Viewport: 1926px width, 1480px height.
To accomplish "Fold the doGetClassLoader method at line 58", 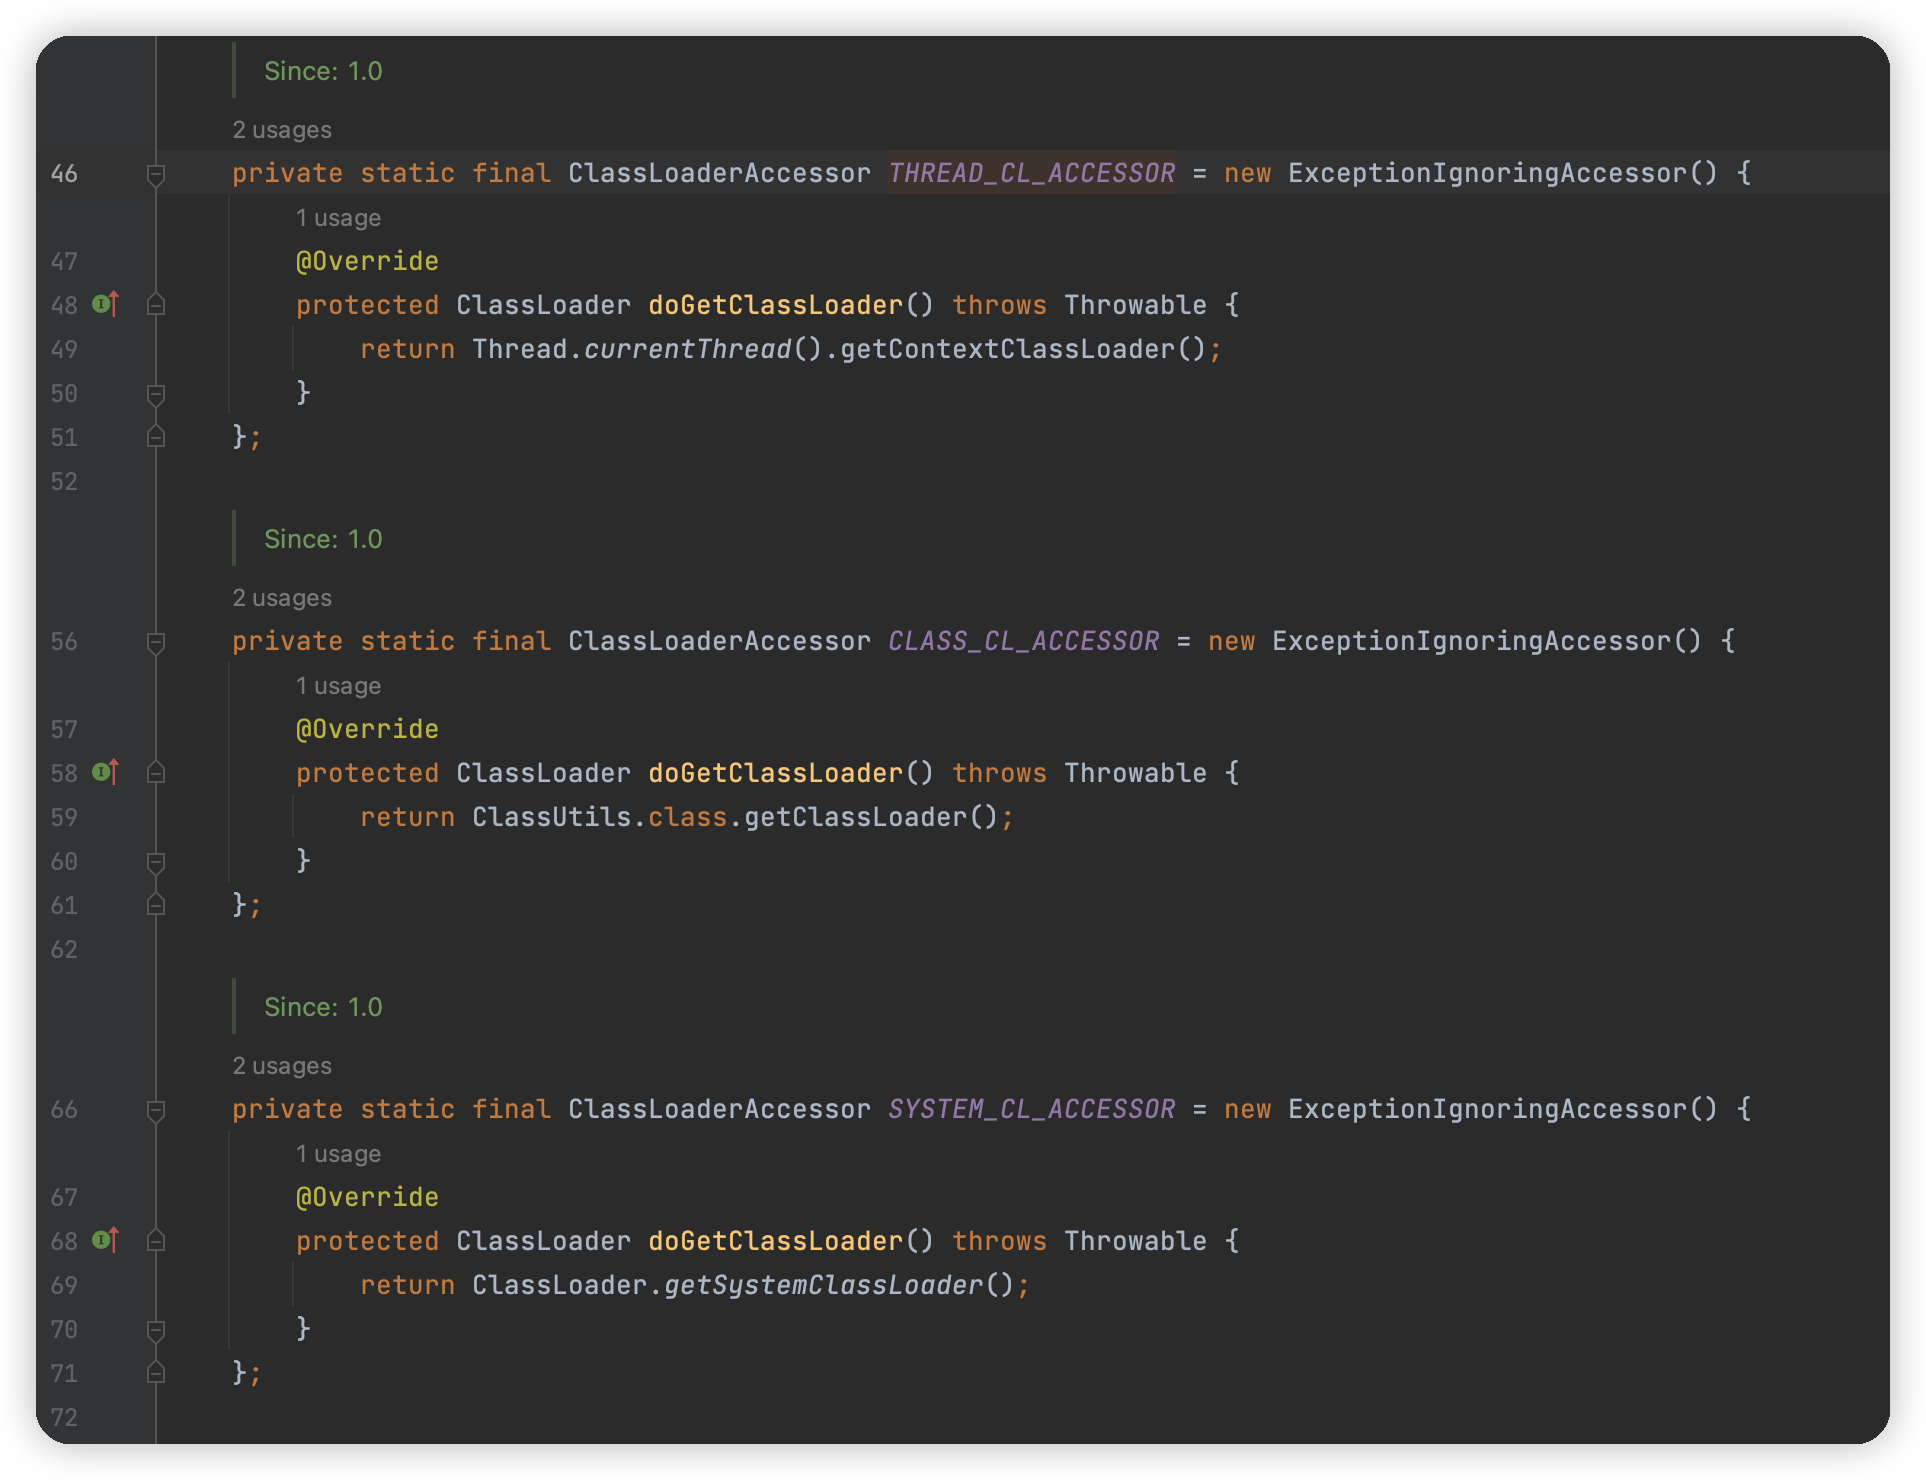I will [156, 772].
